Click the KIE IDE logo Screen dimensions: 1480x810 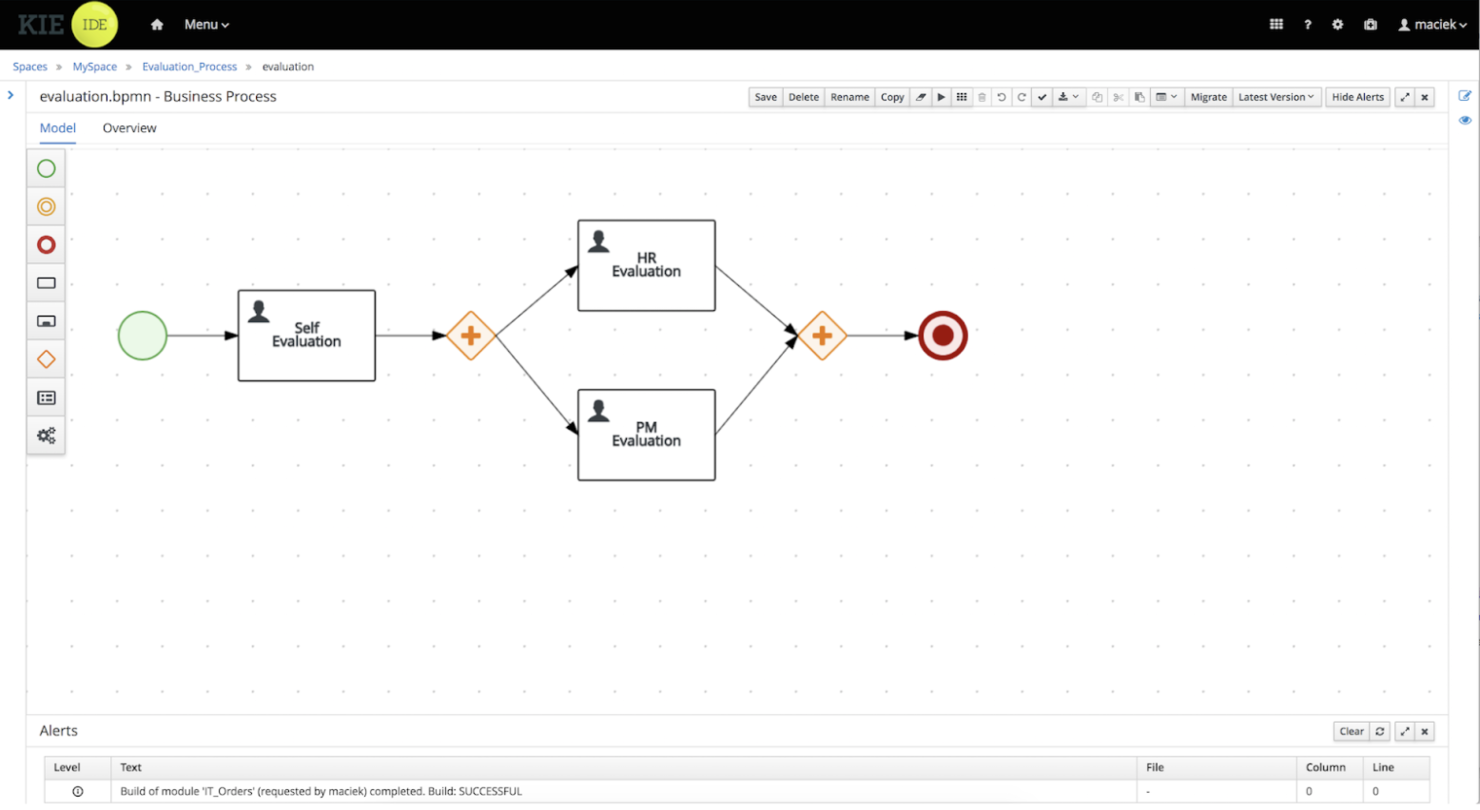coord(68,24)
